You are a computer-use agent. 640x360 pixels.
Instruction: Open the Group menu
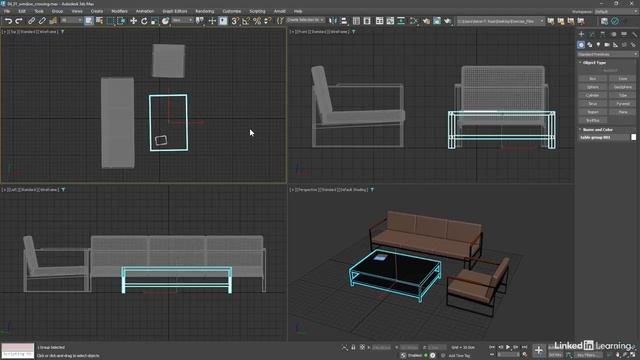point(57,11)
